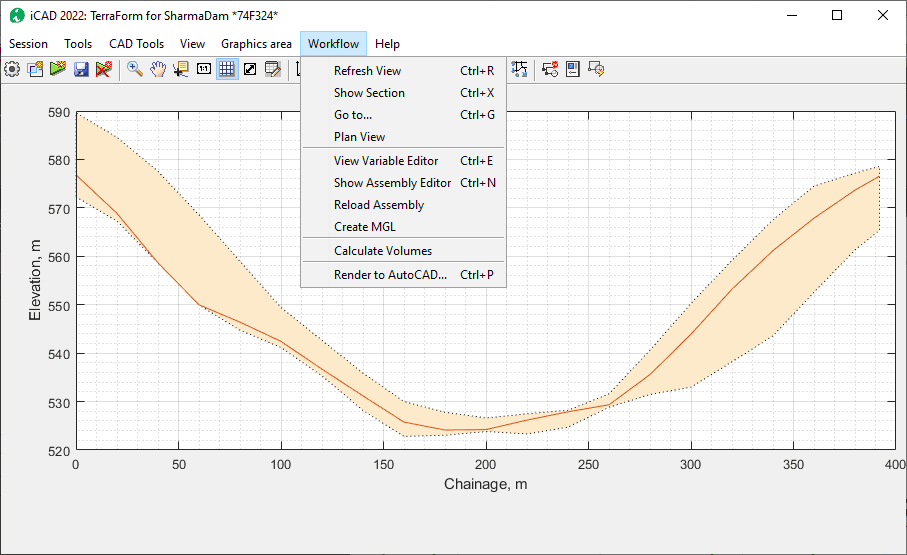907x555 pixels.
Task: Open the Graphics area menu
Action: click(x=256, y=44)
